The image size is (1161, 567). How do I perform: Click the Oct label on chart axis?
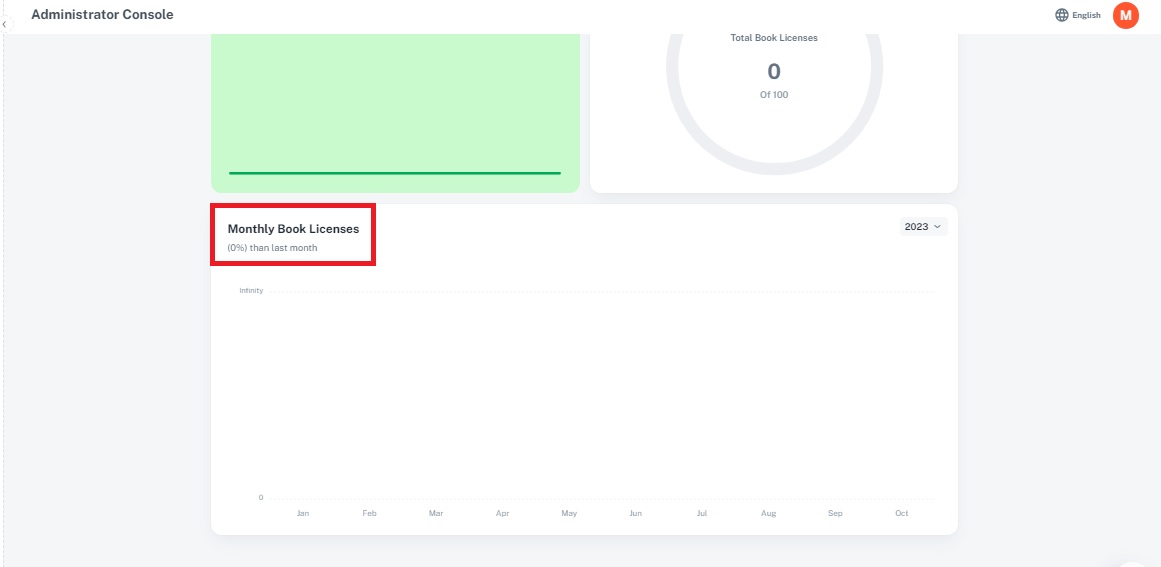(901, 513)
